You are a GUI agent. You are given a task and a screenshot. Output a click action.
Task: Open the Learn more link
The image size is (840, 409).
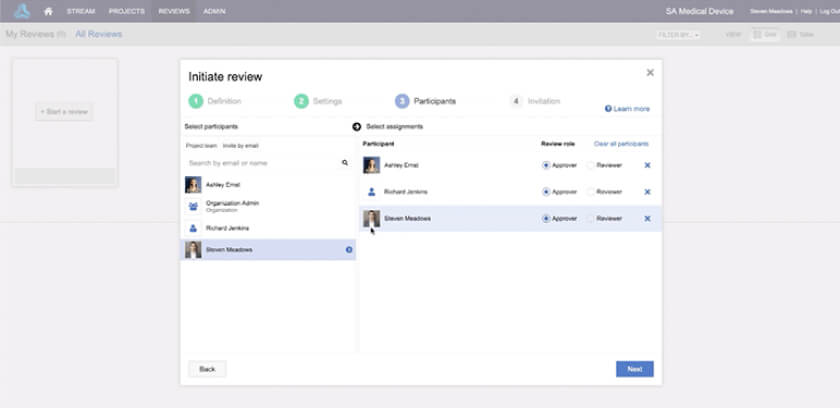point(627,109)
